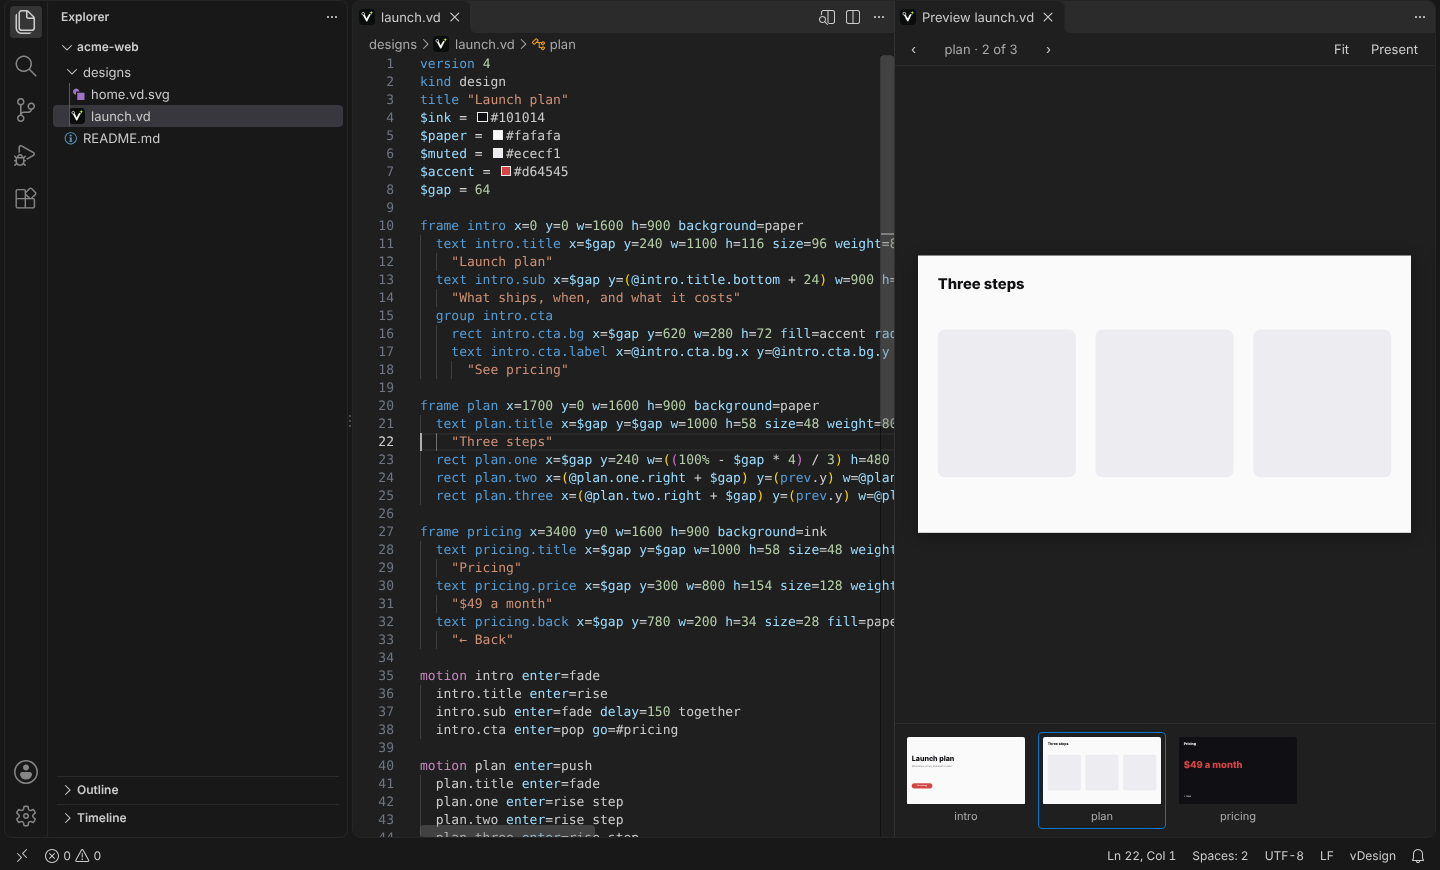1440x870 pixels.
Task: Go to next frame in preview
Action: point(1048,50)
